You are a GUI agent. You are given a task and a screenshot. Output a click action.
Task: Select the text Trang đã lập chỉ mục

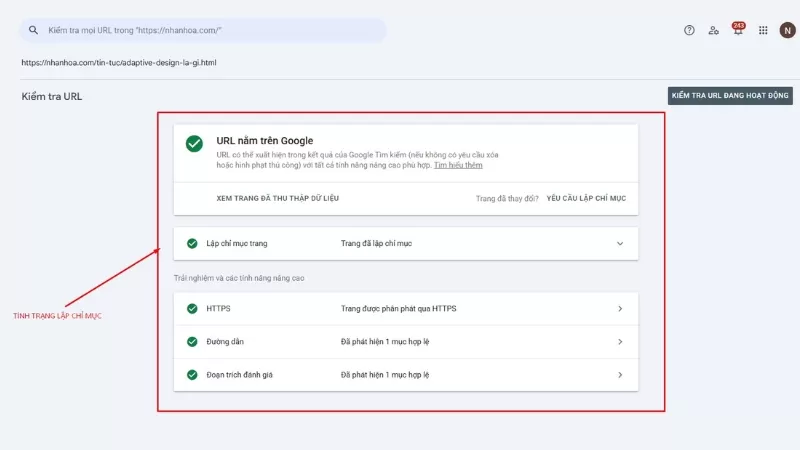376,243
